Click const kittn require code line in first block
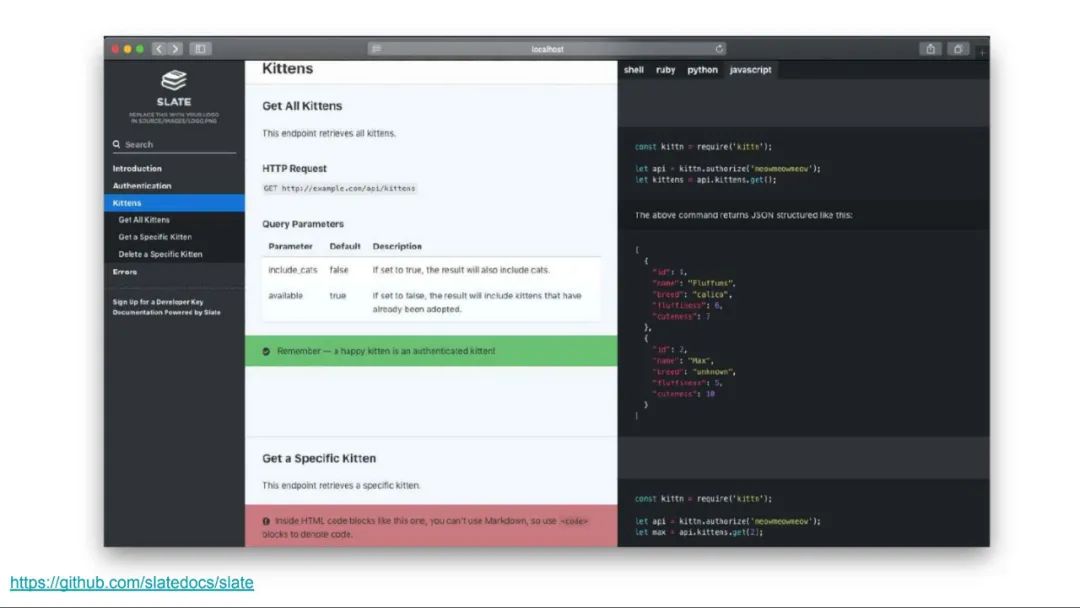The width and height of the screenshot is (1080, 608). (703, 147)
